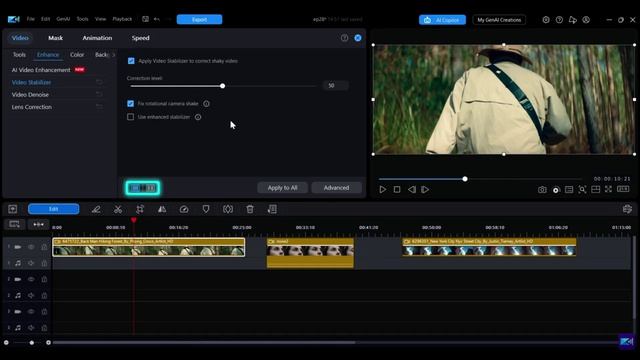Click the rightmost boxed icon under preview
The height and width of the screenshot is (360, 640).
[x=623, y=189]
